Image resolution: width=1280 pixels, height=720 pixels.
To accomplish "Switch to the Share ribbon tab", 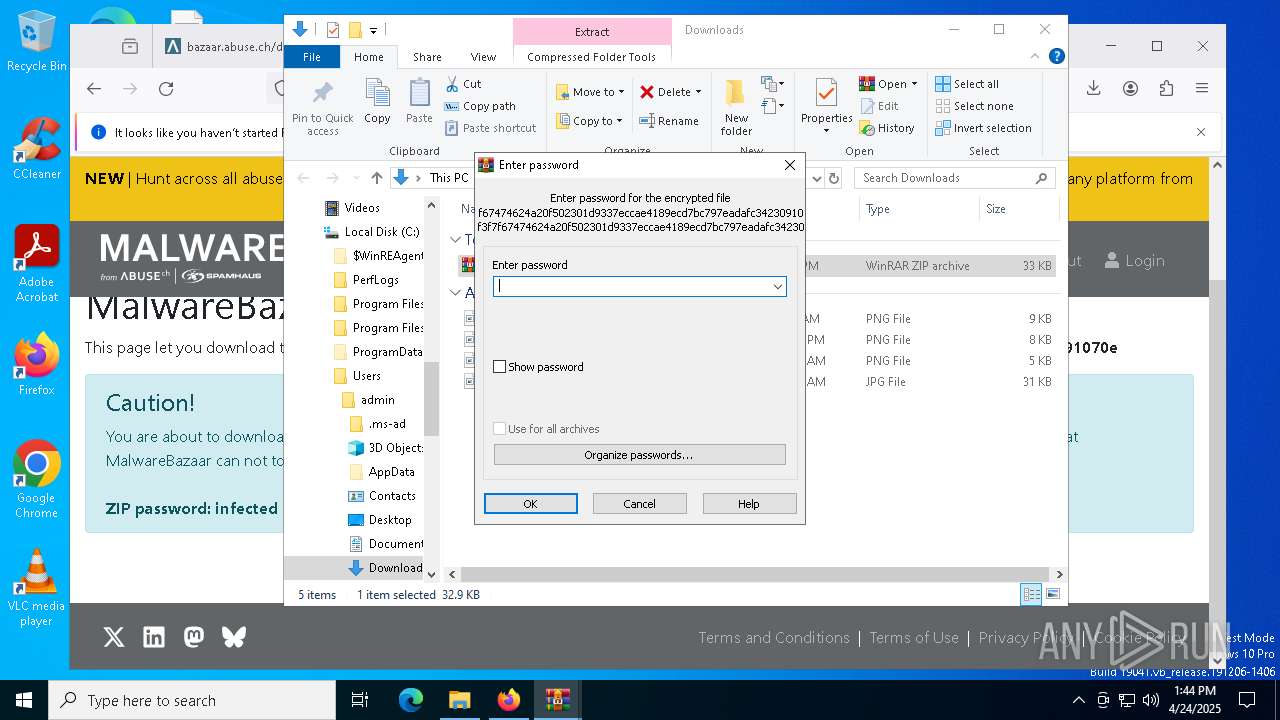I will tap(427, 57).
